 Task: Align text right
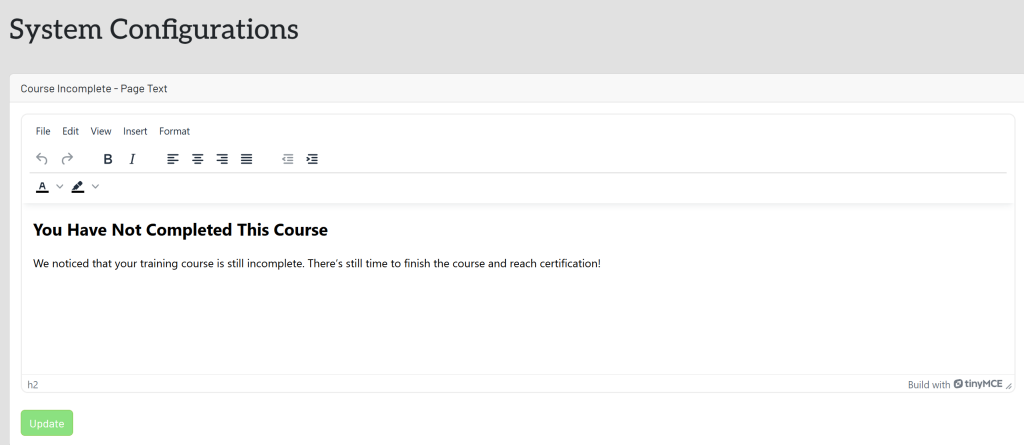pyautogui.click(x=222, y=159)
